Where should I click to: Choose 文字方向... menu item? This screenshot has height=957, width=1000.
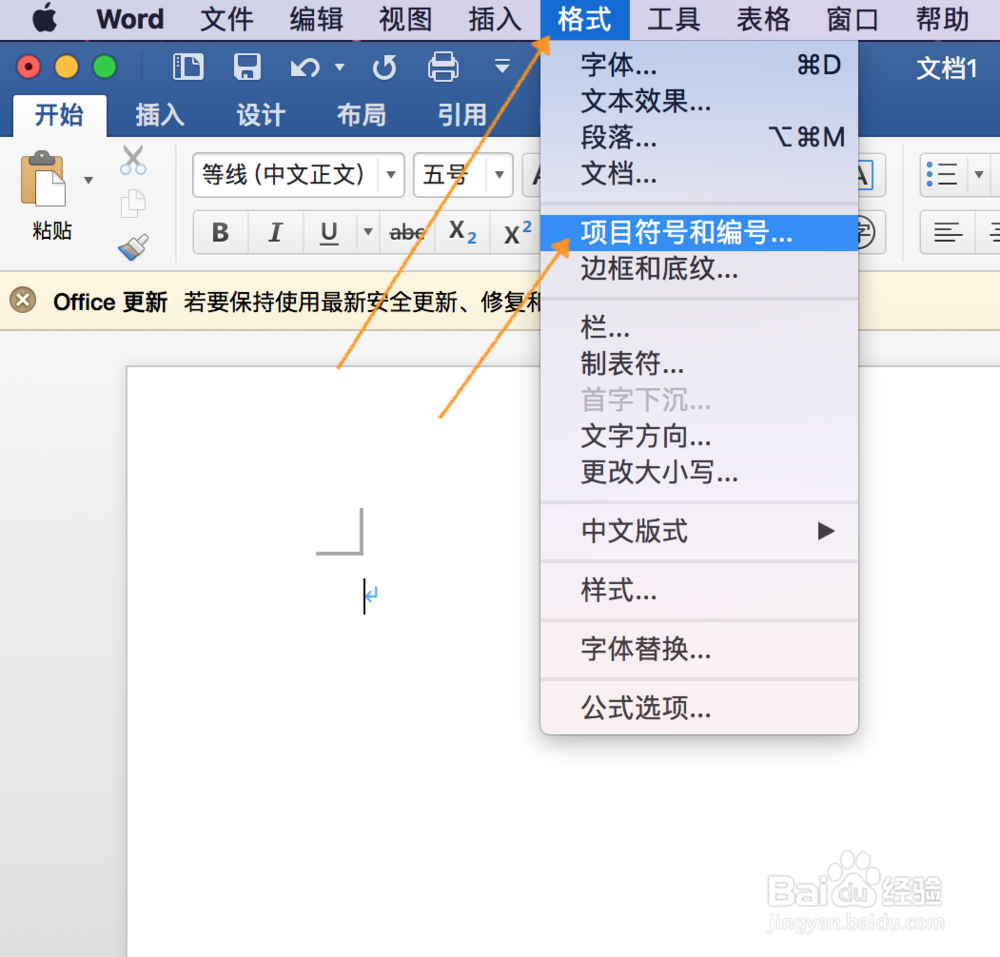point(699,436)
